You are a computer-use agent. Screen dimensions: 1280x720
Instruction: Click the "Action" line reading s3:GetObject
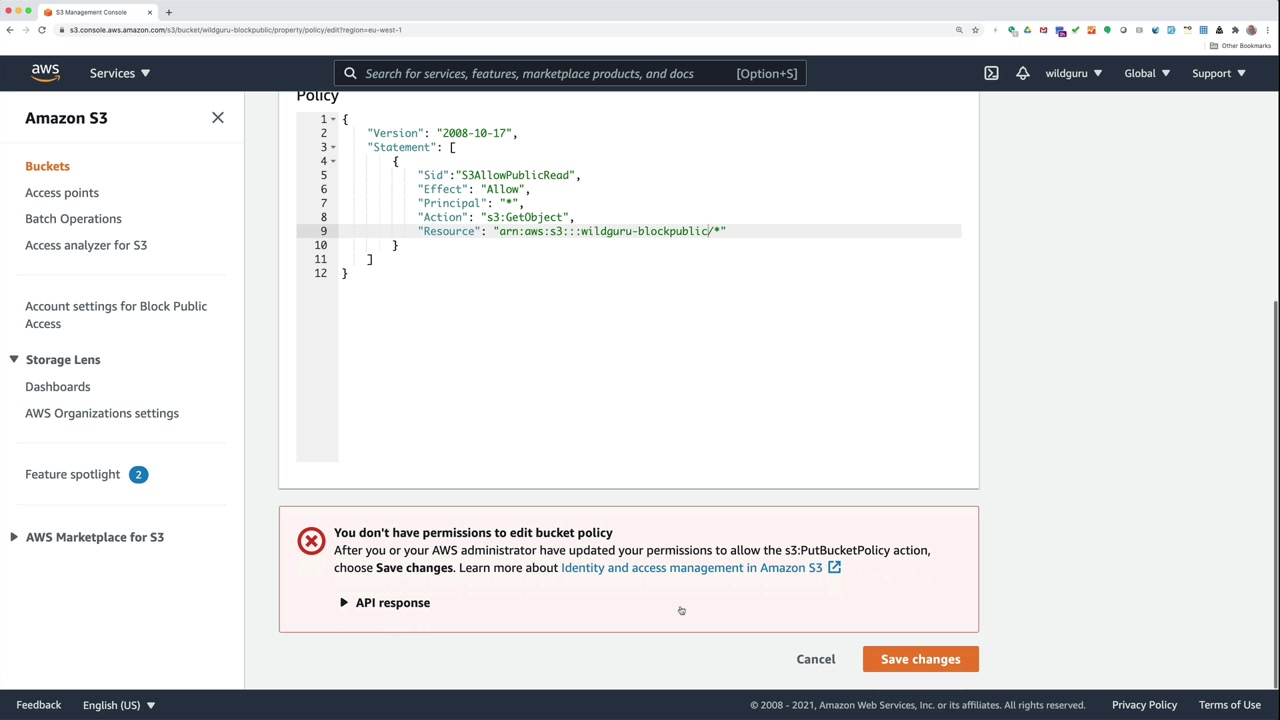pyautogui.click(x=496, y=217)
